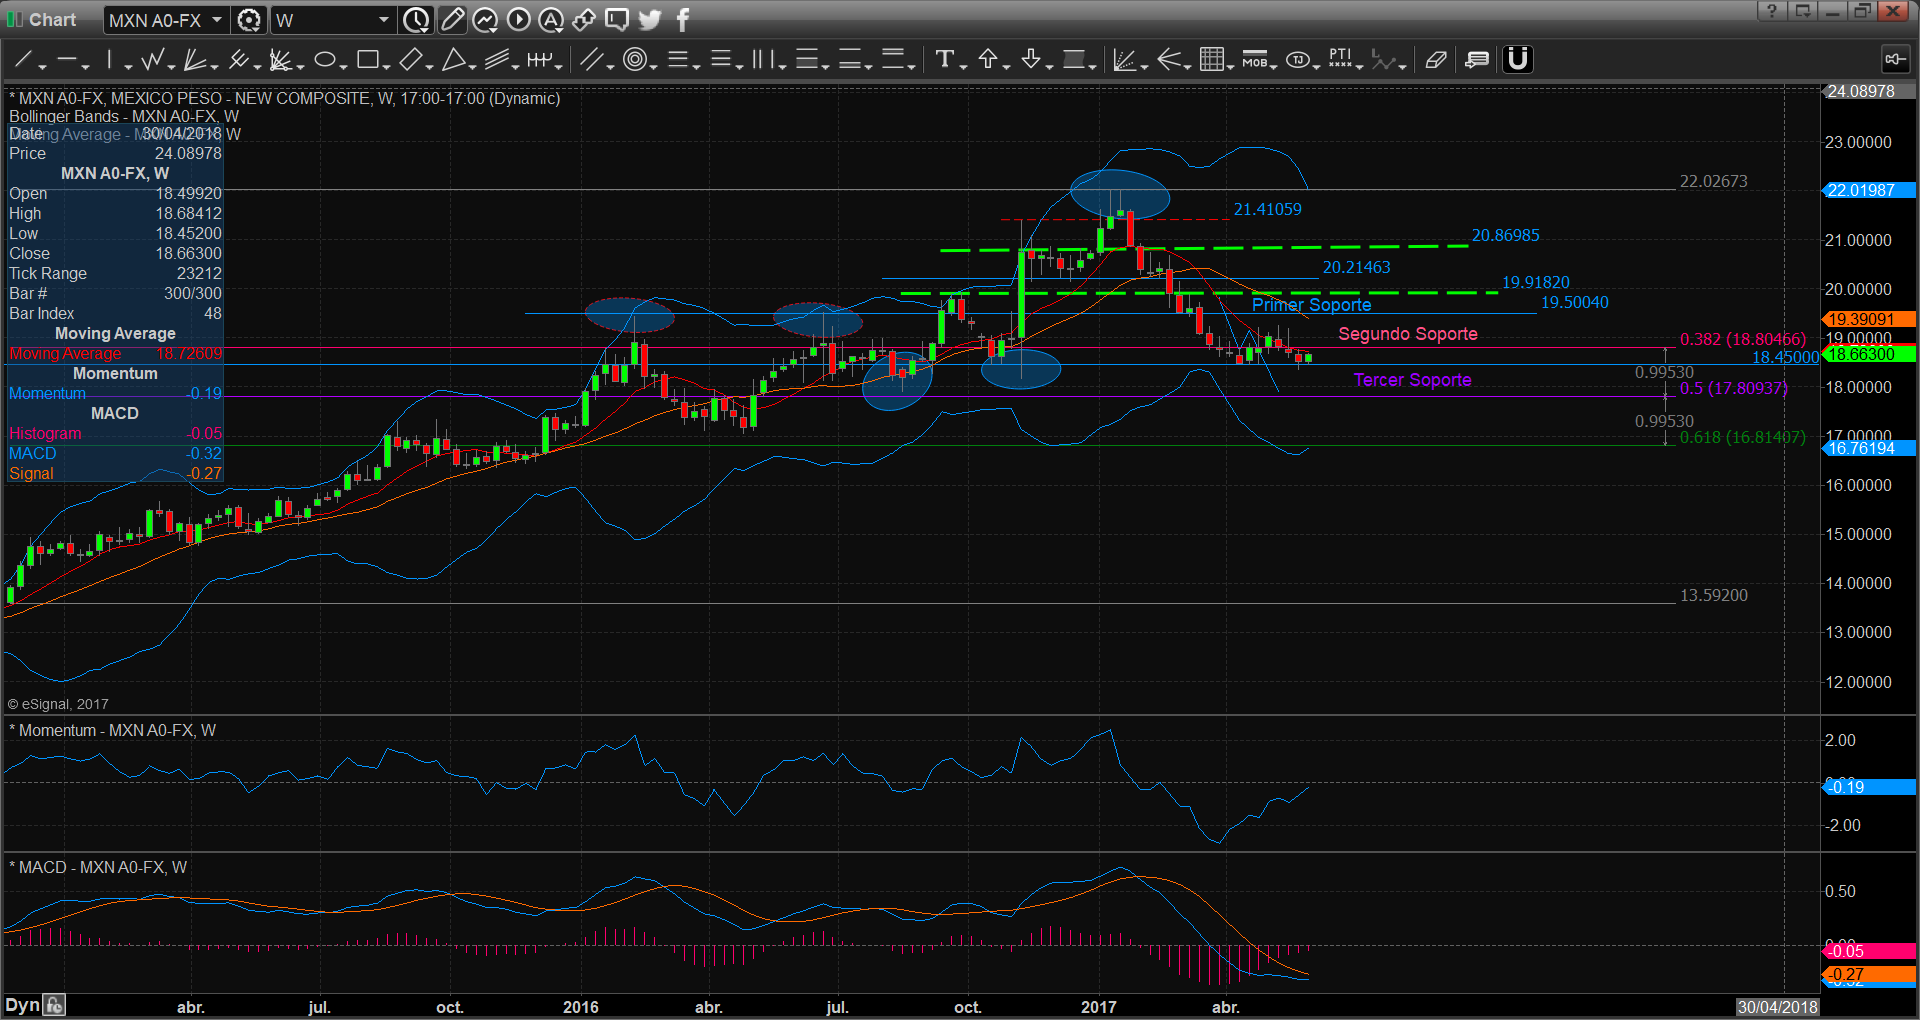Click the MACD pane title
This screenshot has height=1020, width=1920.
point(97,868)
